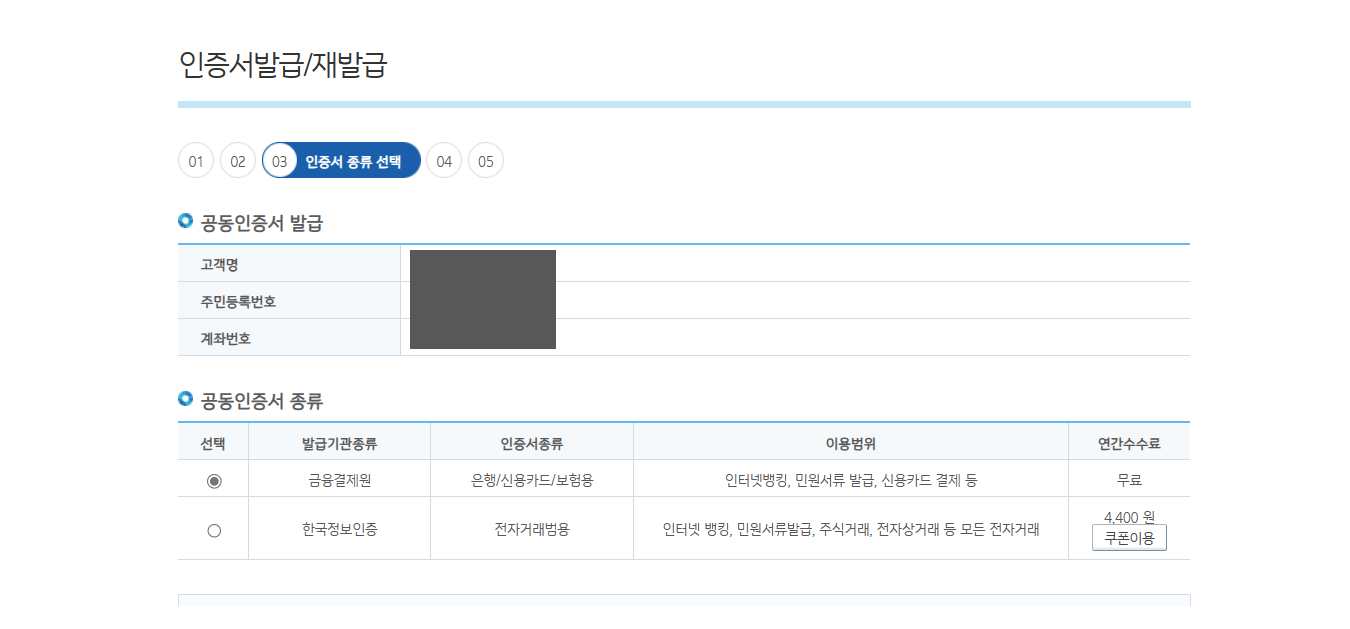Click the 인증서발급/재발급 page title
This screenshot has height=629, width=1350.
[x=283, y=65]
